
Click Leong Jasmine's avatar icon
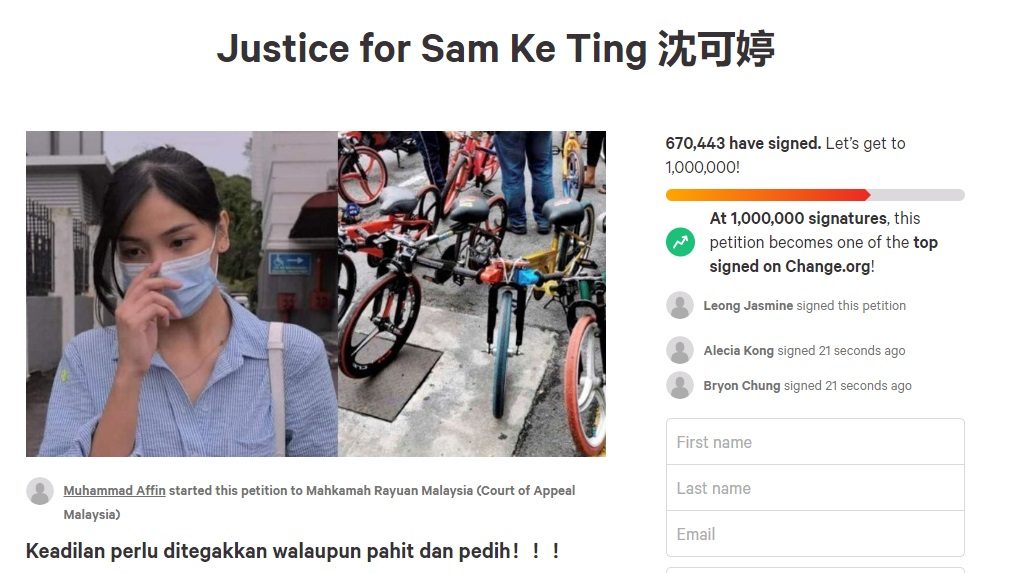pos(680,305)
